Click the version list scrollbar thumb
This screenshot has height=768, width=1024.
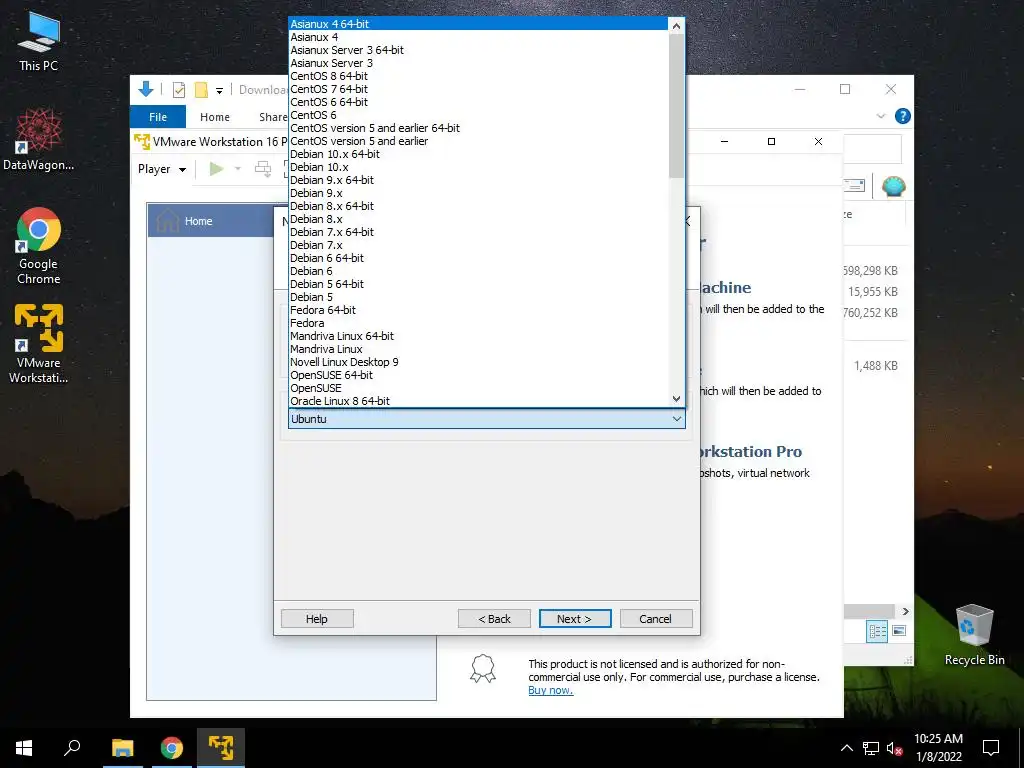[x=677, y=106]
